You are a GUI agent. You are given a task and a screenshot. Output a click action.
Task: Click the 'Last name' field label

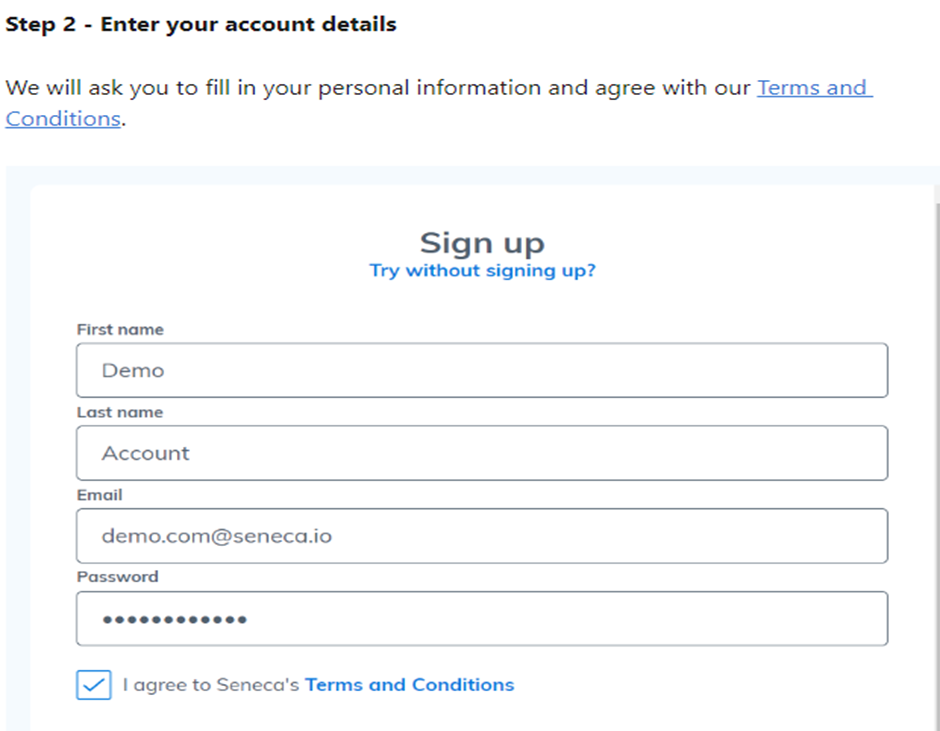pyautogui.click(x=120, y=412)
